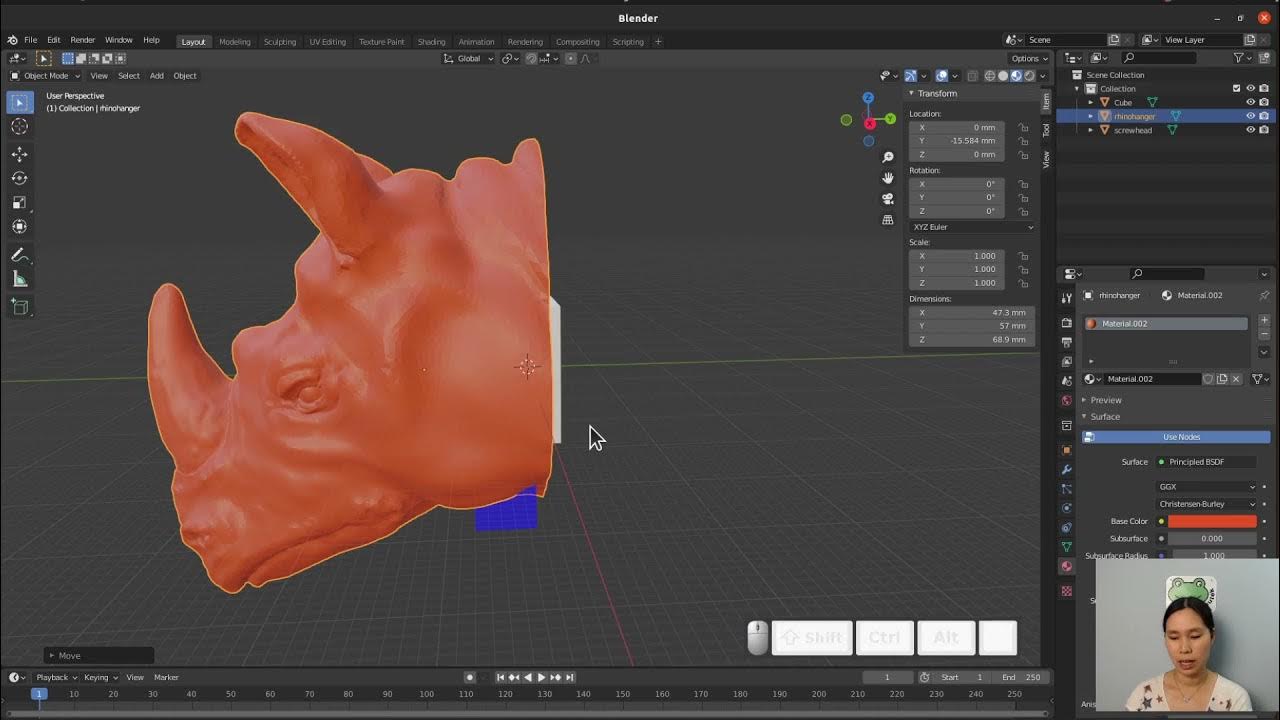Hide the Cube object with its eye icon

(x=1250, y=102)
